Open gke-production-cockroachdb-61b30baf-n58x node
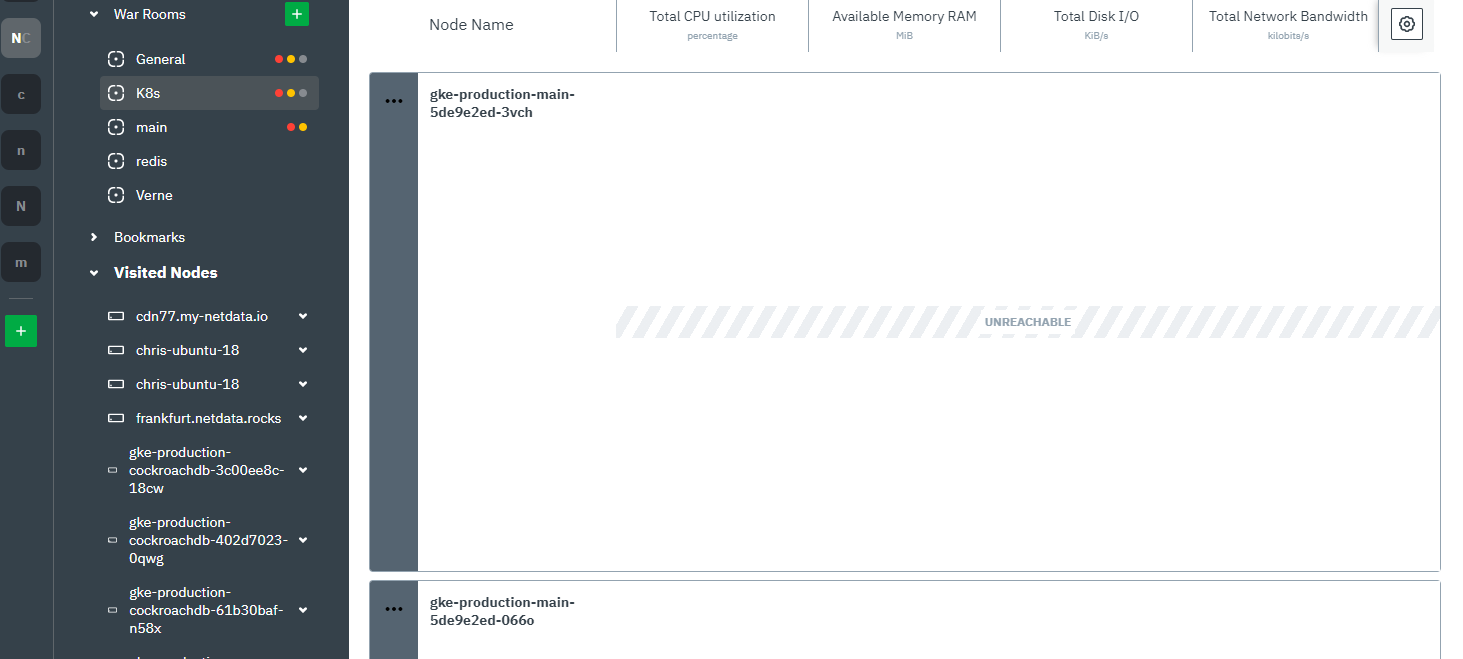The width and height of the screenshot is (1463, 659). 206,610
